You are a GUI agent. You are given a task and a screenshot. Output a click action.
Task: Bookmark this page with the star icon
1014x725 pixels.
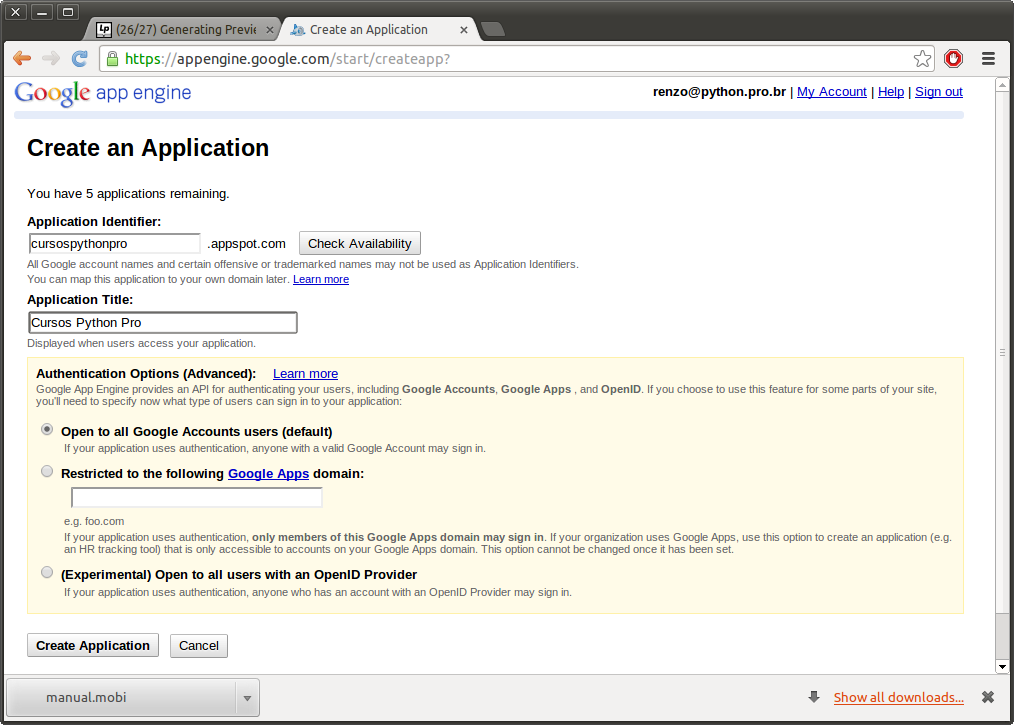[922, 58]
